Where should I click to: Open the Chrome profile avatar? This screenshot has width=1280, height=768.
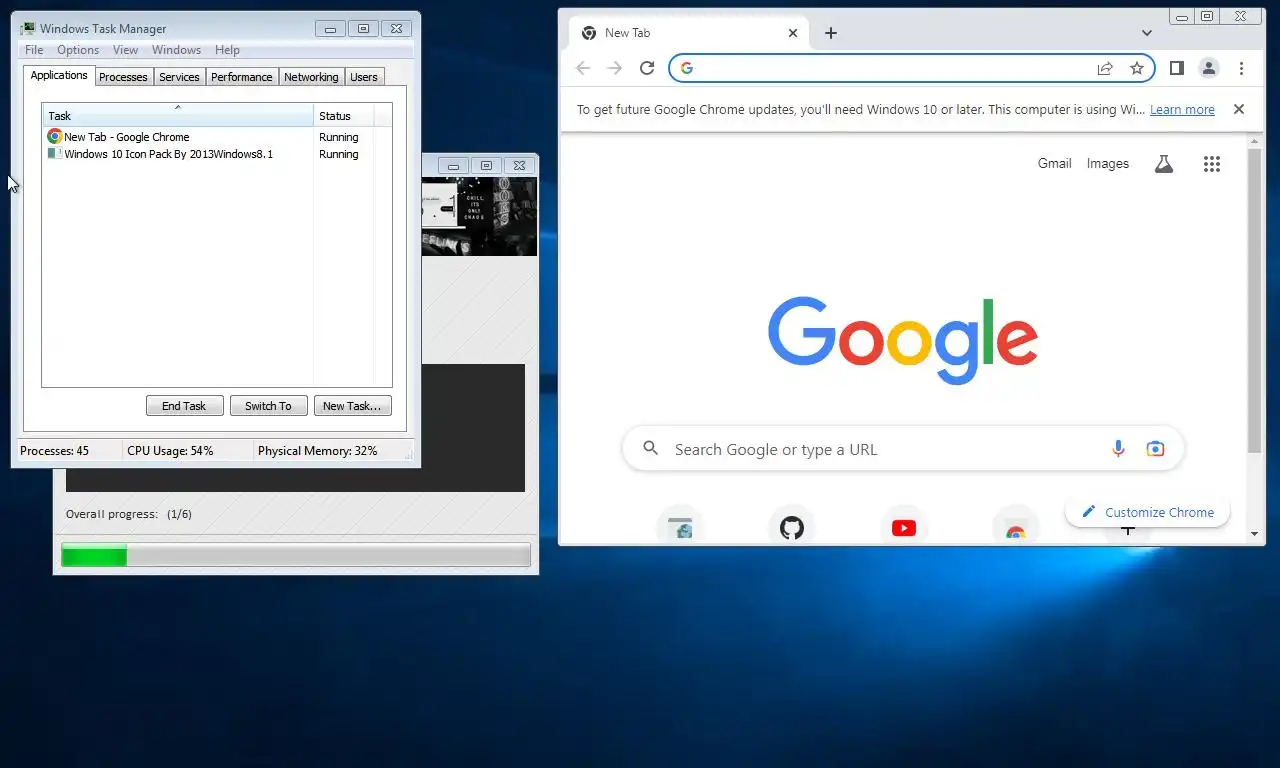[1209, 68]
